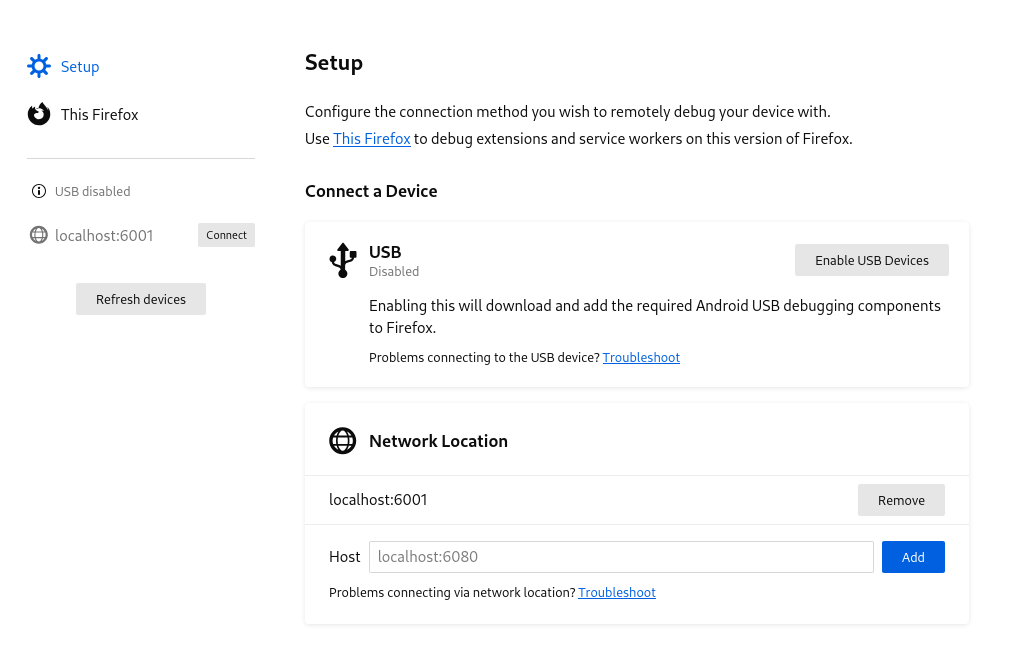Click localhost:6001 in Network Location list
The height and width of the screenshot is (663, 1016).
coord(378,500)
